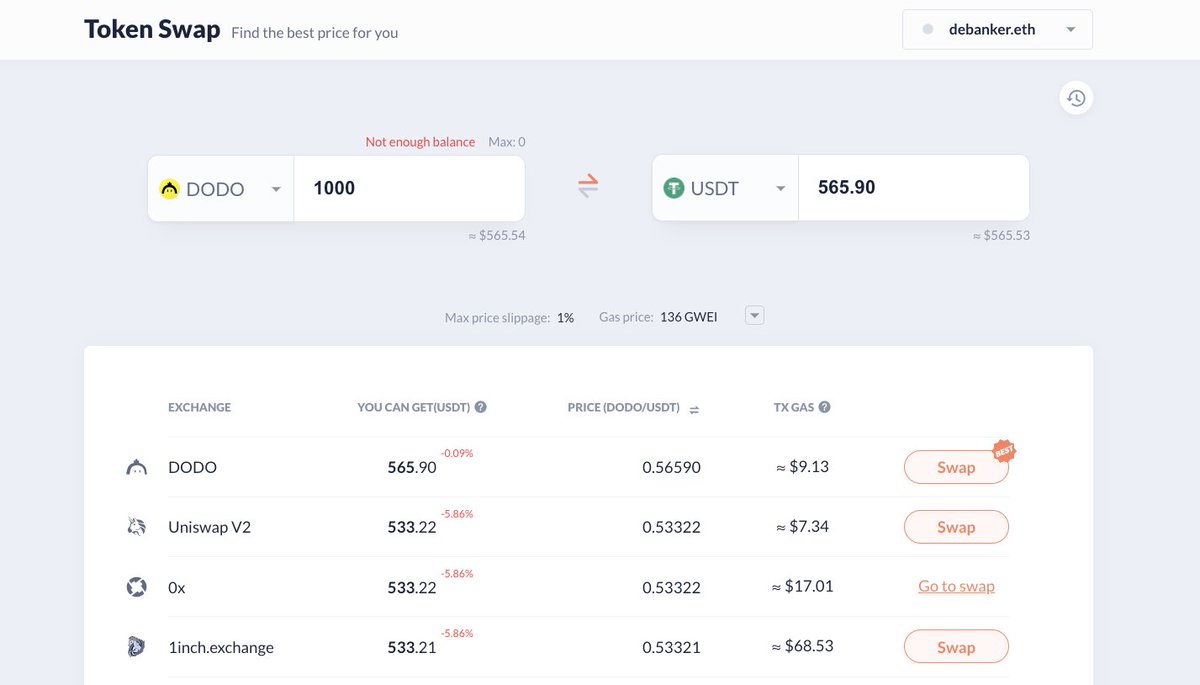Click the ≈ $17.01 gas cost

802,586
